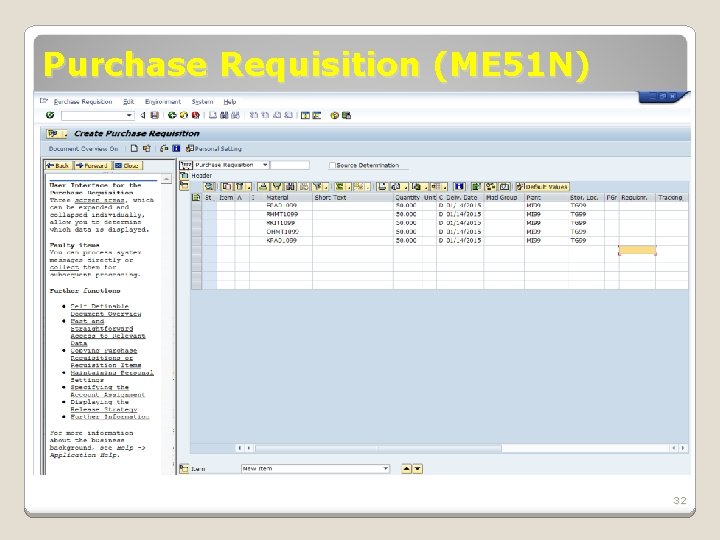Click the Save diskette icon
This screenshot has height=540, width=720.
pos(155,115)
